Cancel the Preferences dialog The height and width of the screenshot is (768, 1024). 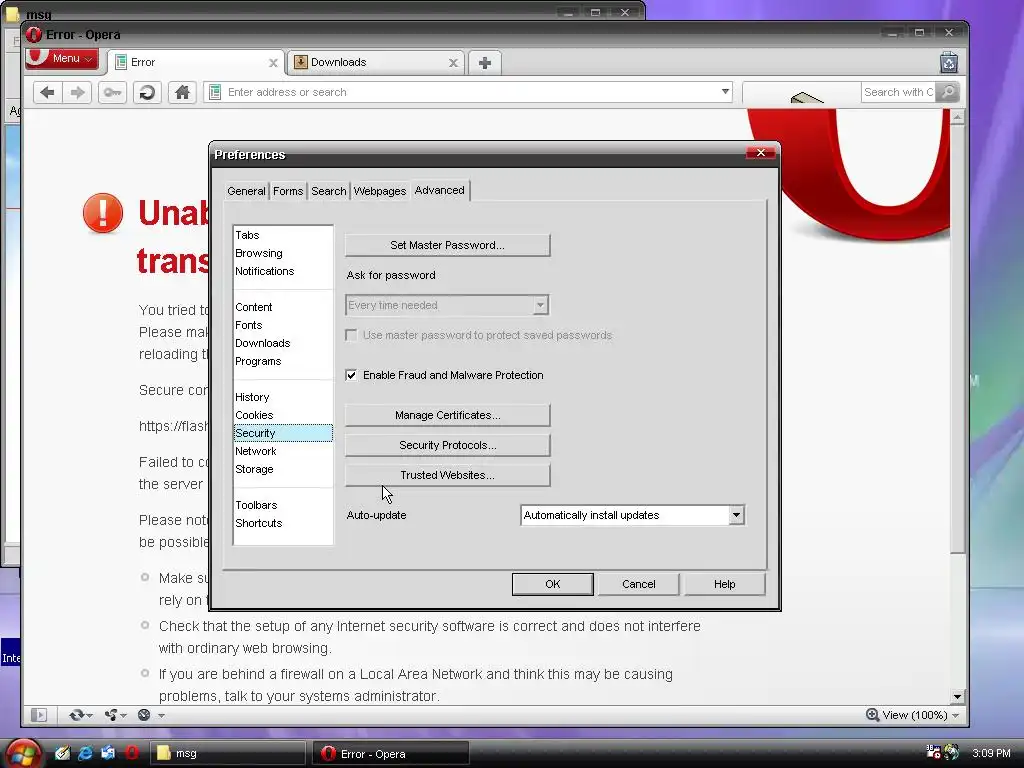coord(639,584)
